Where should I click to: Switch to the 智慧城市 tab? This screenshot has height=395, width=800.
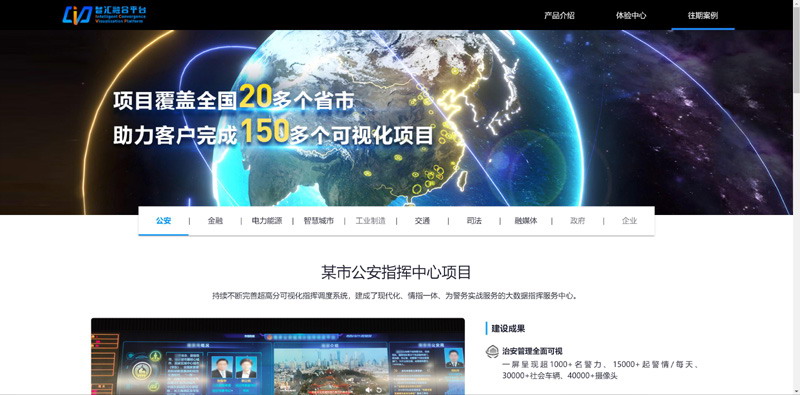[x=318, y=221]
